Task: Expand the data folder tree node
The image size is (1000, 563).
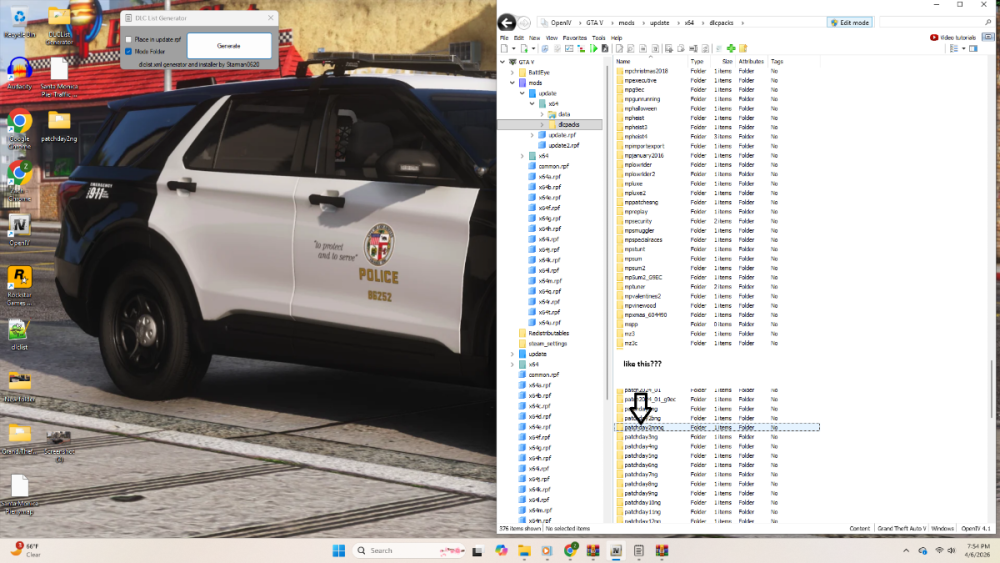Action: pyautogui.click(x=543, y=114)
